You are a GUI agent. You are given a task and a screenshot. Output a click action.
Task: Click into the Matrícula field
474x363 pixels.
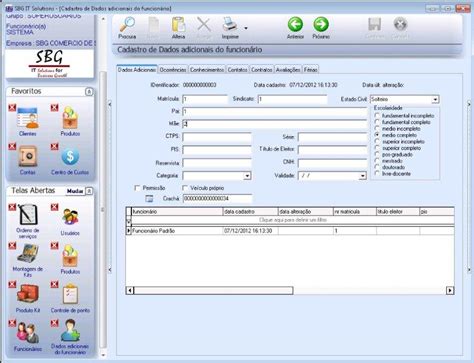(205, 99)
